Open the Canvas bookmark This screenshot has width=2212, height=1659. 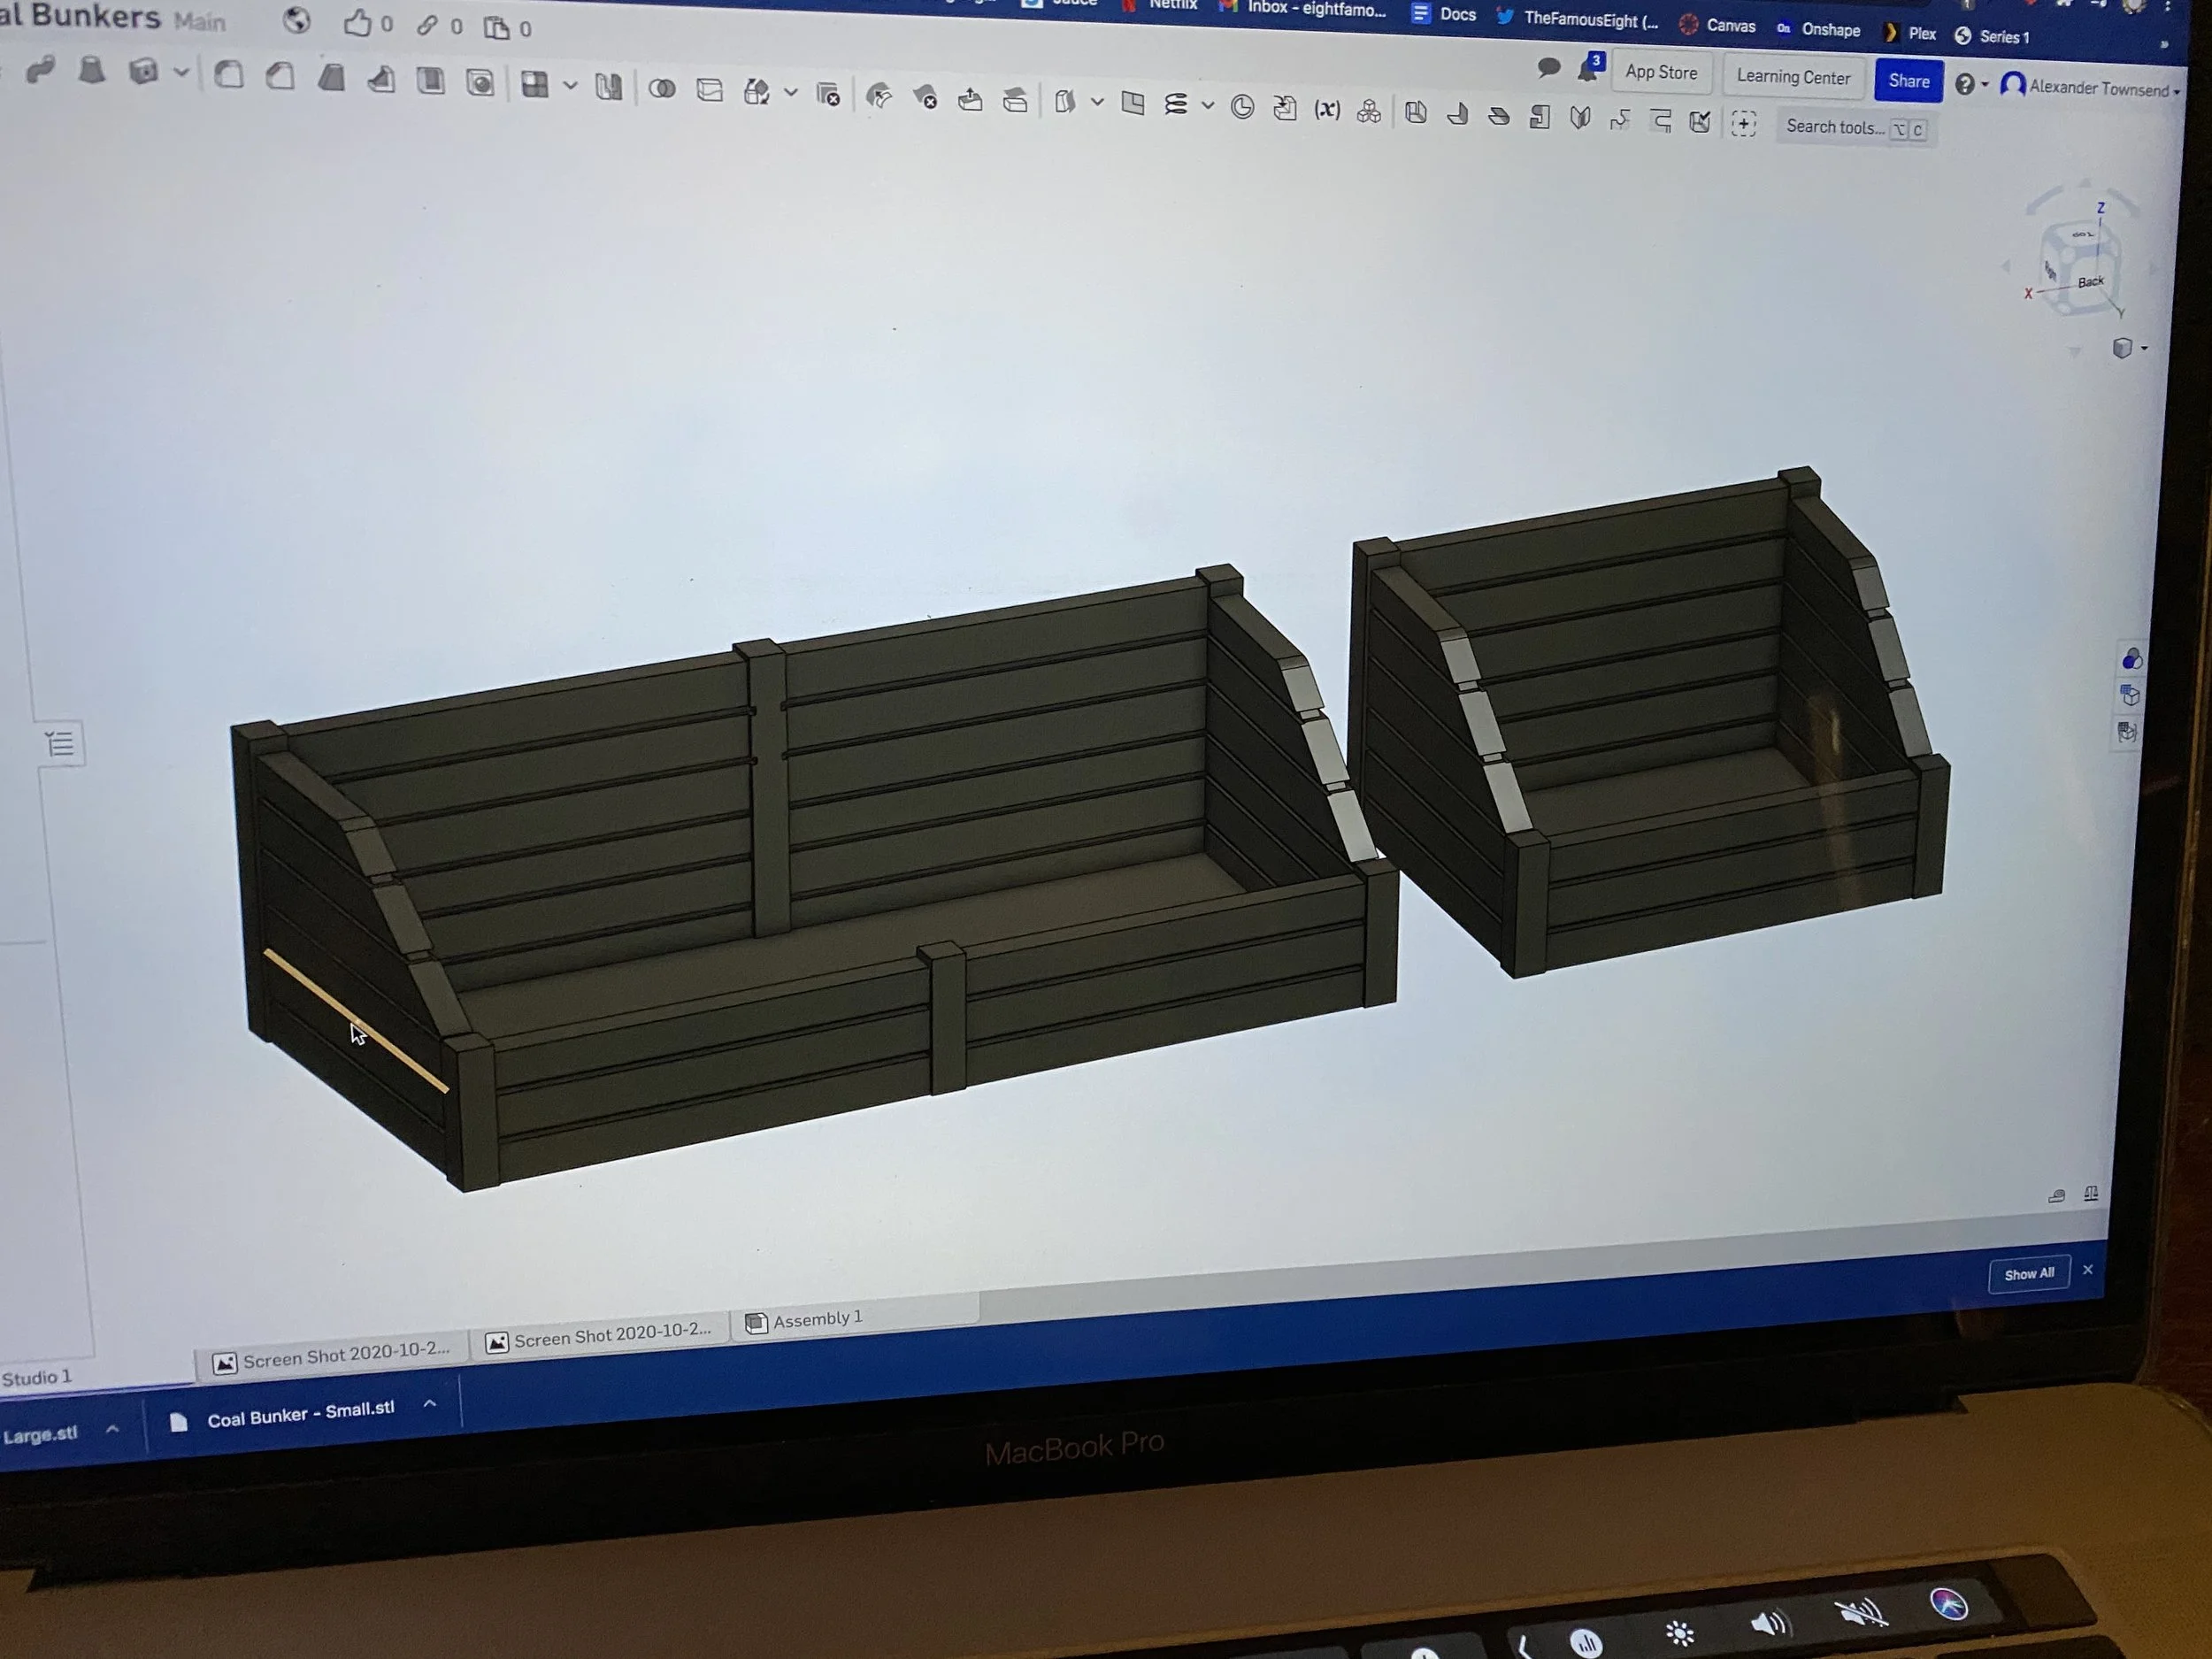pyautogui.click(x=1717, y=25)
